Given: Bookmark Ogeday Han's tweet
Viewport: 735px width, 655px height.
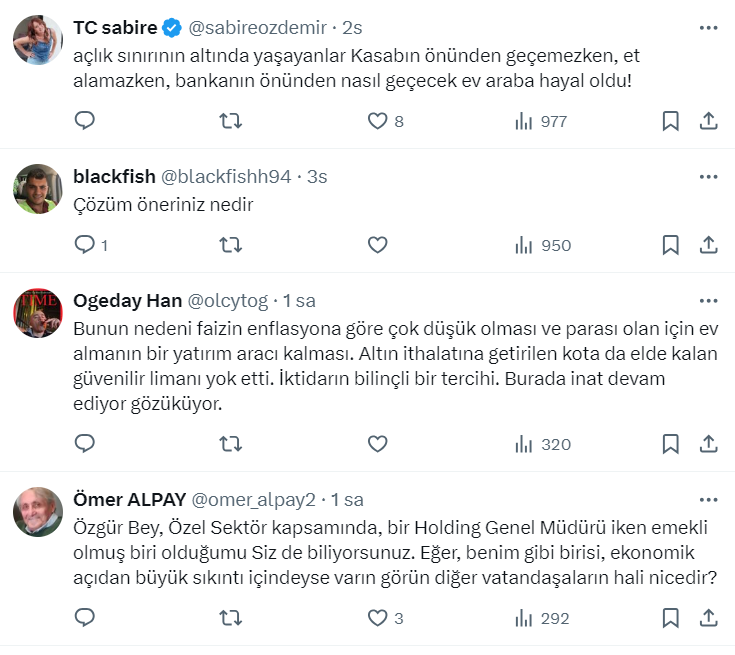Looking at the screenshot, I should [x=671, y=444].
